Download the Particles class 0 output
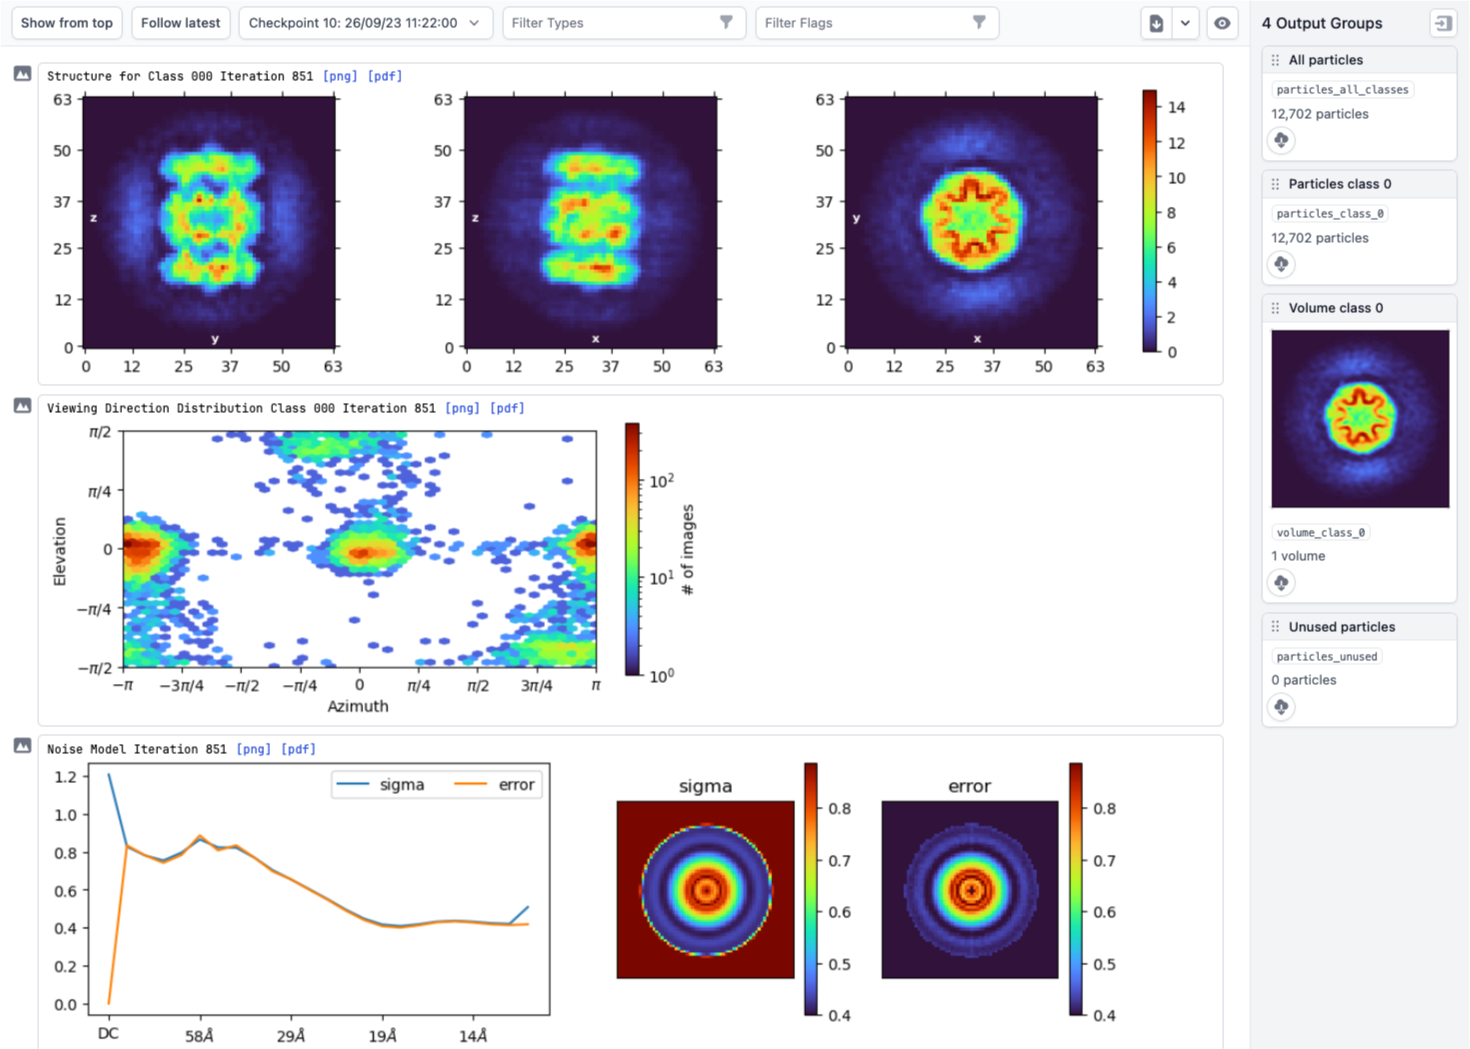 coord(1281,264)
